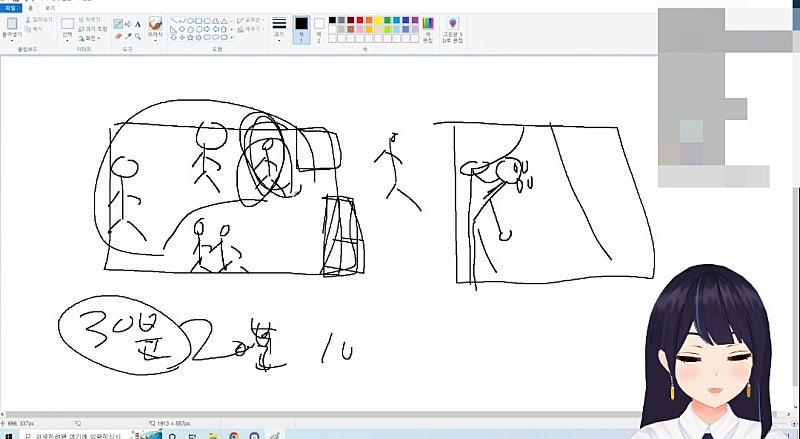The width and height of the screenshot is (800, 439).
Task: Switch to the View (보기) ribbon tab
Action: click(x=50, y=8)
